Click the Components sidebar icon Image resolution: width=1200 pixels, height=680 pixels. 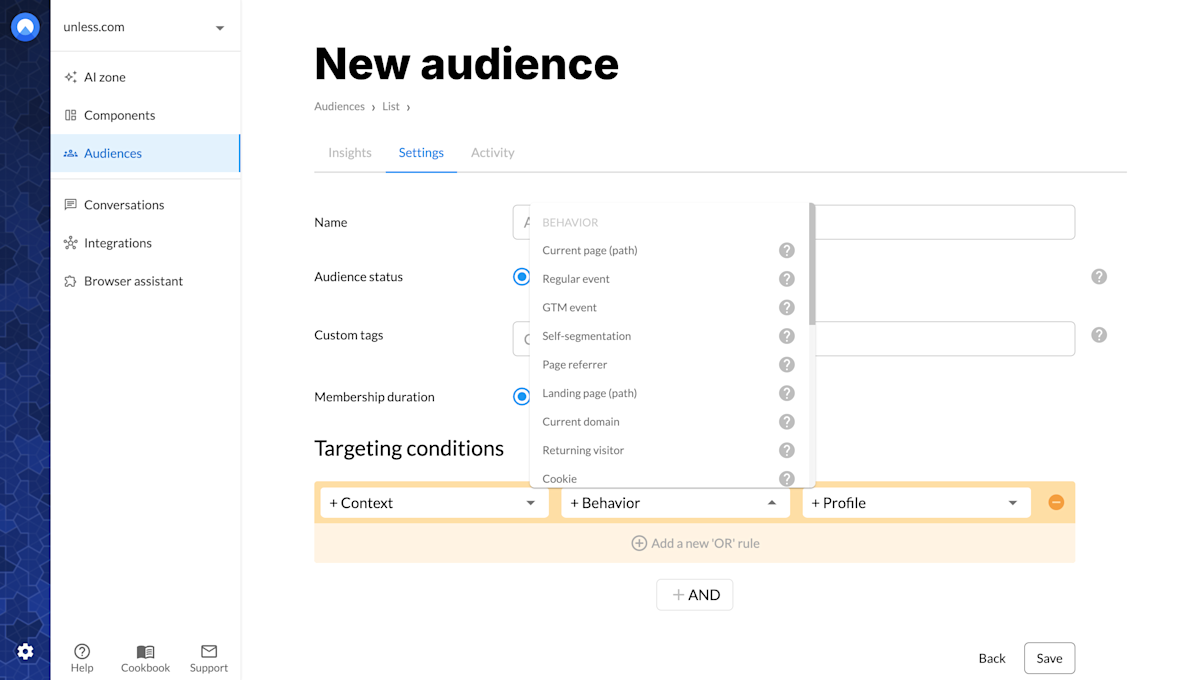coord(70,115)
